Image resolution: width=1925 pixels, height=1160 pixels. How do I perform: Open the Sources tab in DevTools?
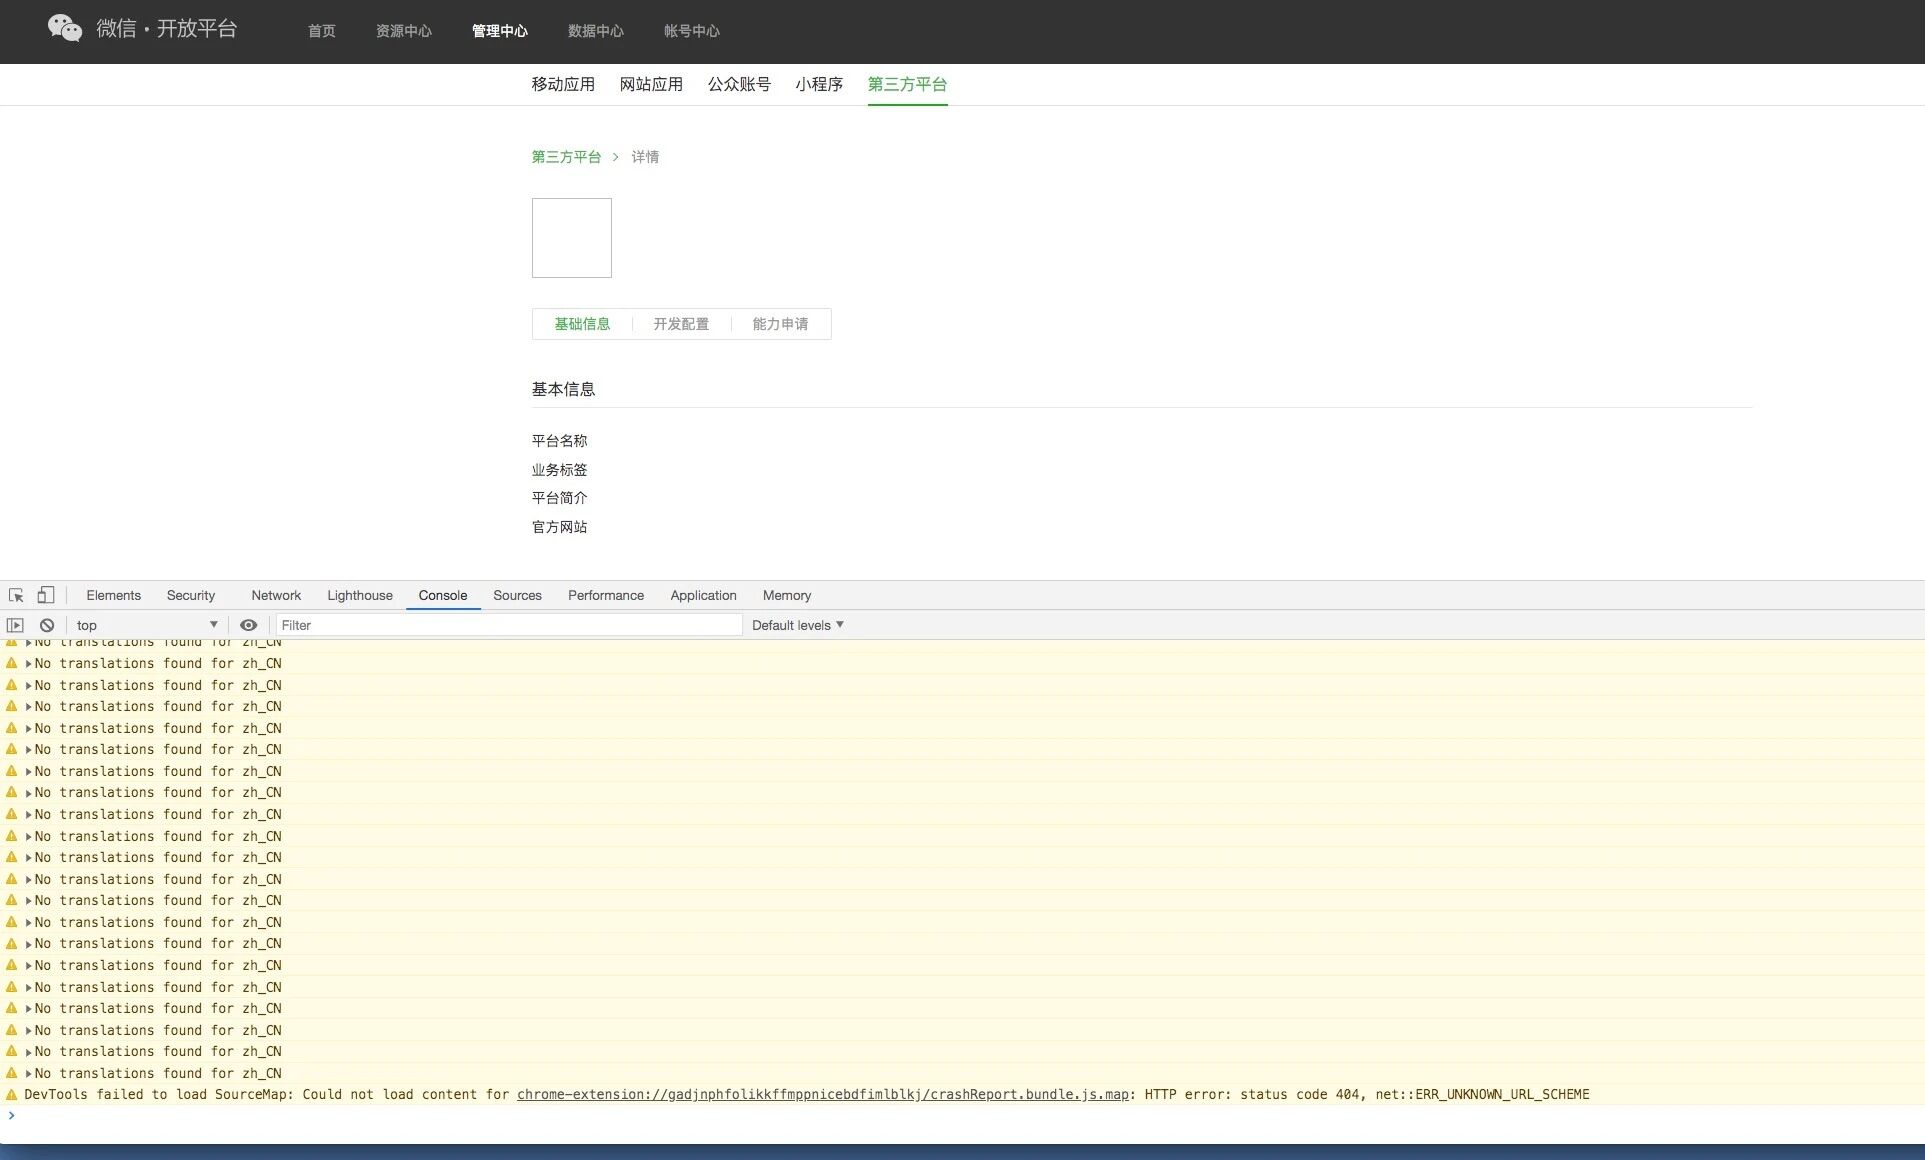pos(517,595)
